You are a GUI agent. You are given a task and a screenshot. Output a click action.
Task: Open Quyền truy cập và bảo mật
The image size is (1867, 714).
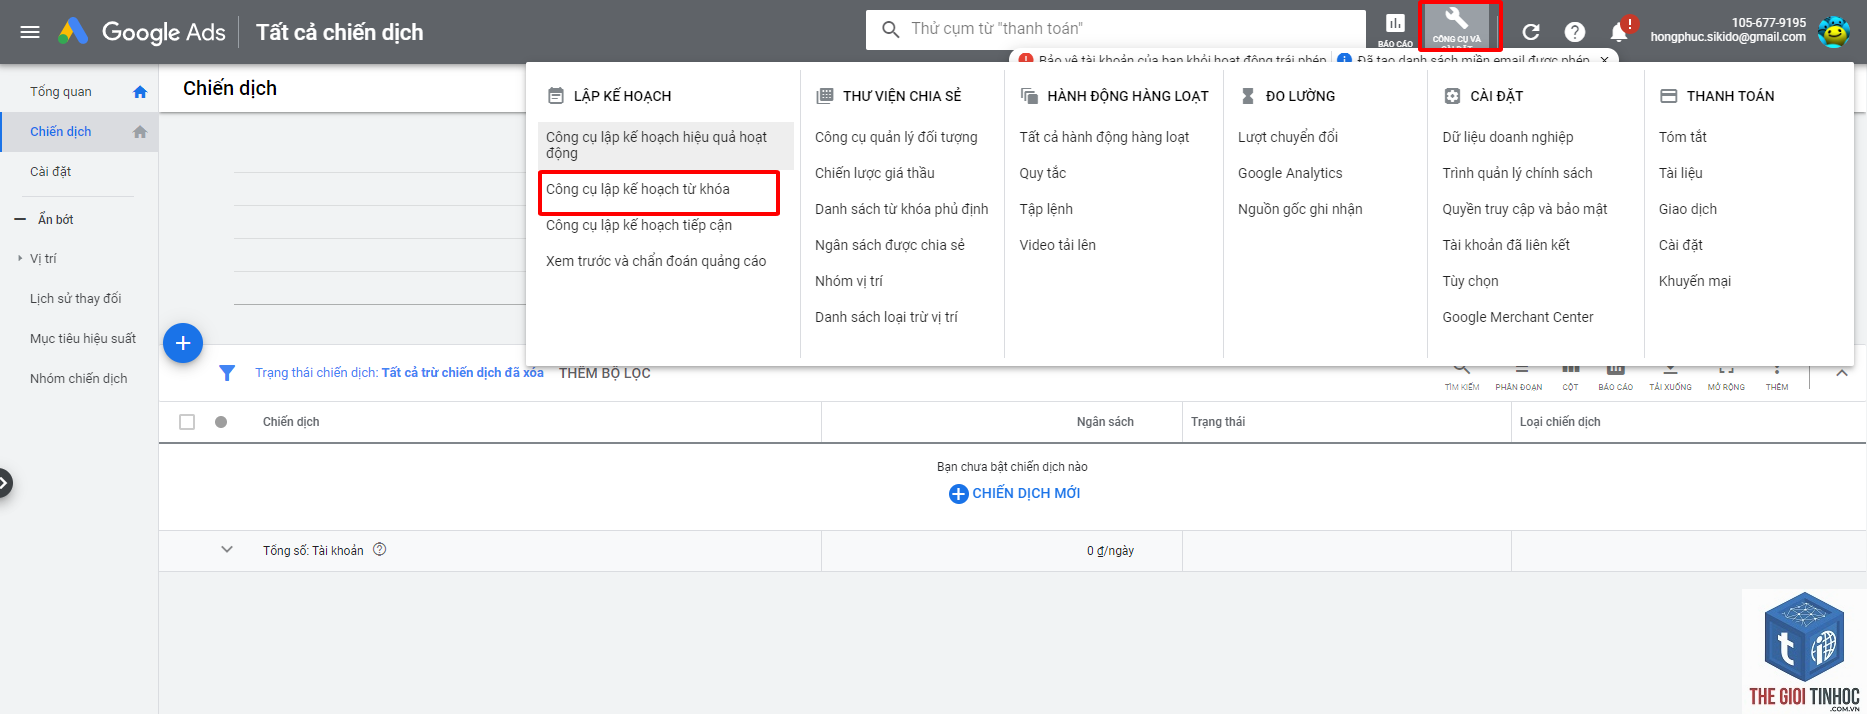coord(1525,209)
